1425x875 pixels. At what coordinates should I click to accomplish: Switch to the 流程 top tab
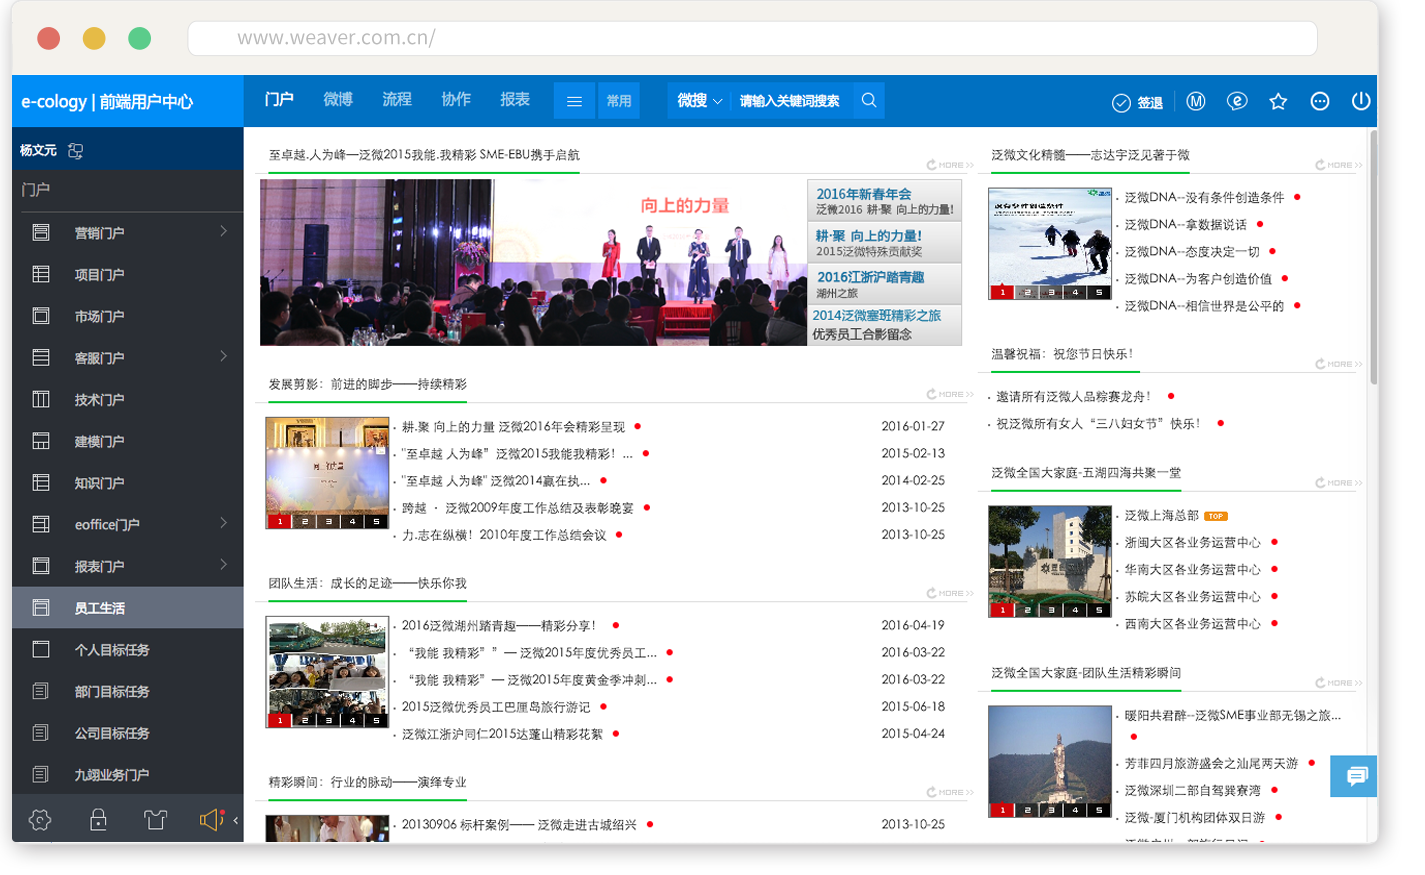(x=397, y=100)
